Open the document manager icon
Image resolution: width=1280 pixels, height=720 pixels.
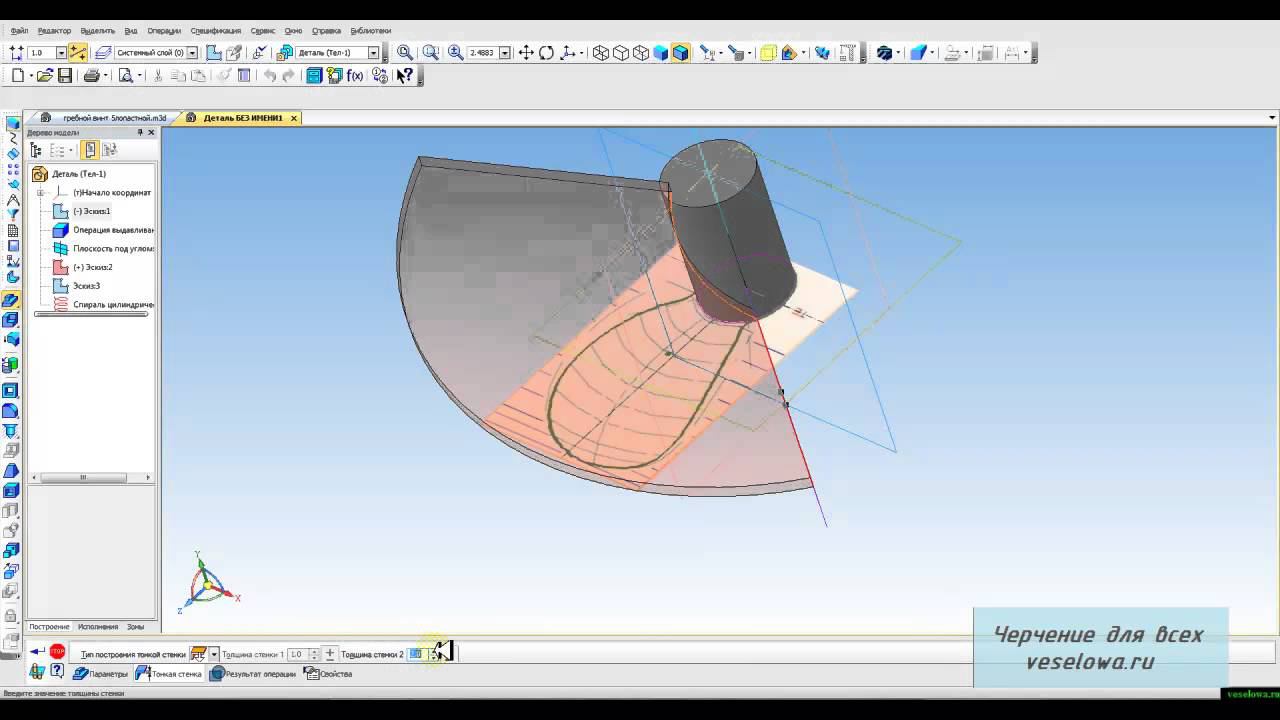314,76
